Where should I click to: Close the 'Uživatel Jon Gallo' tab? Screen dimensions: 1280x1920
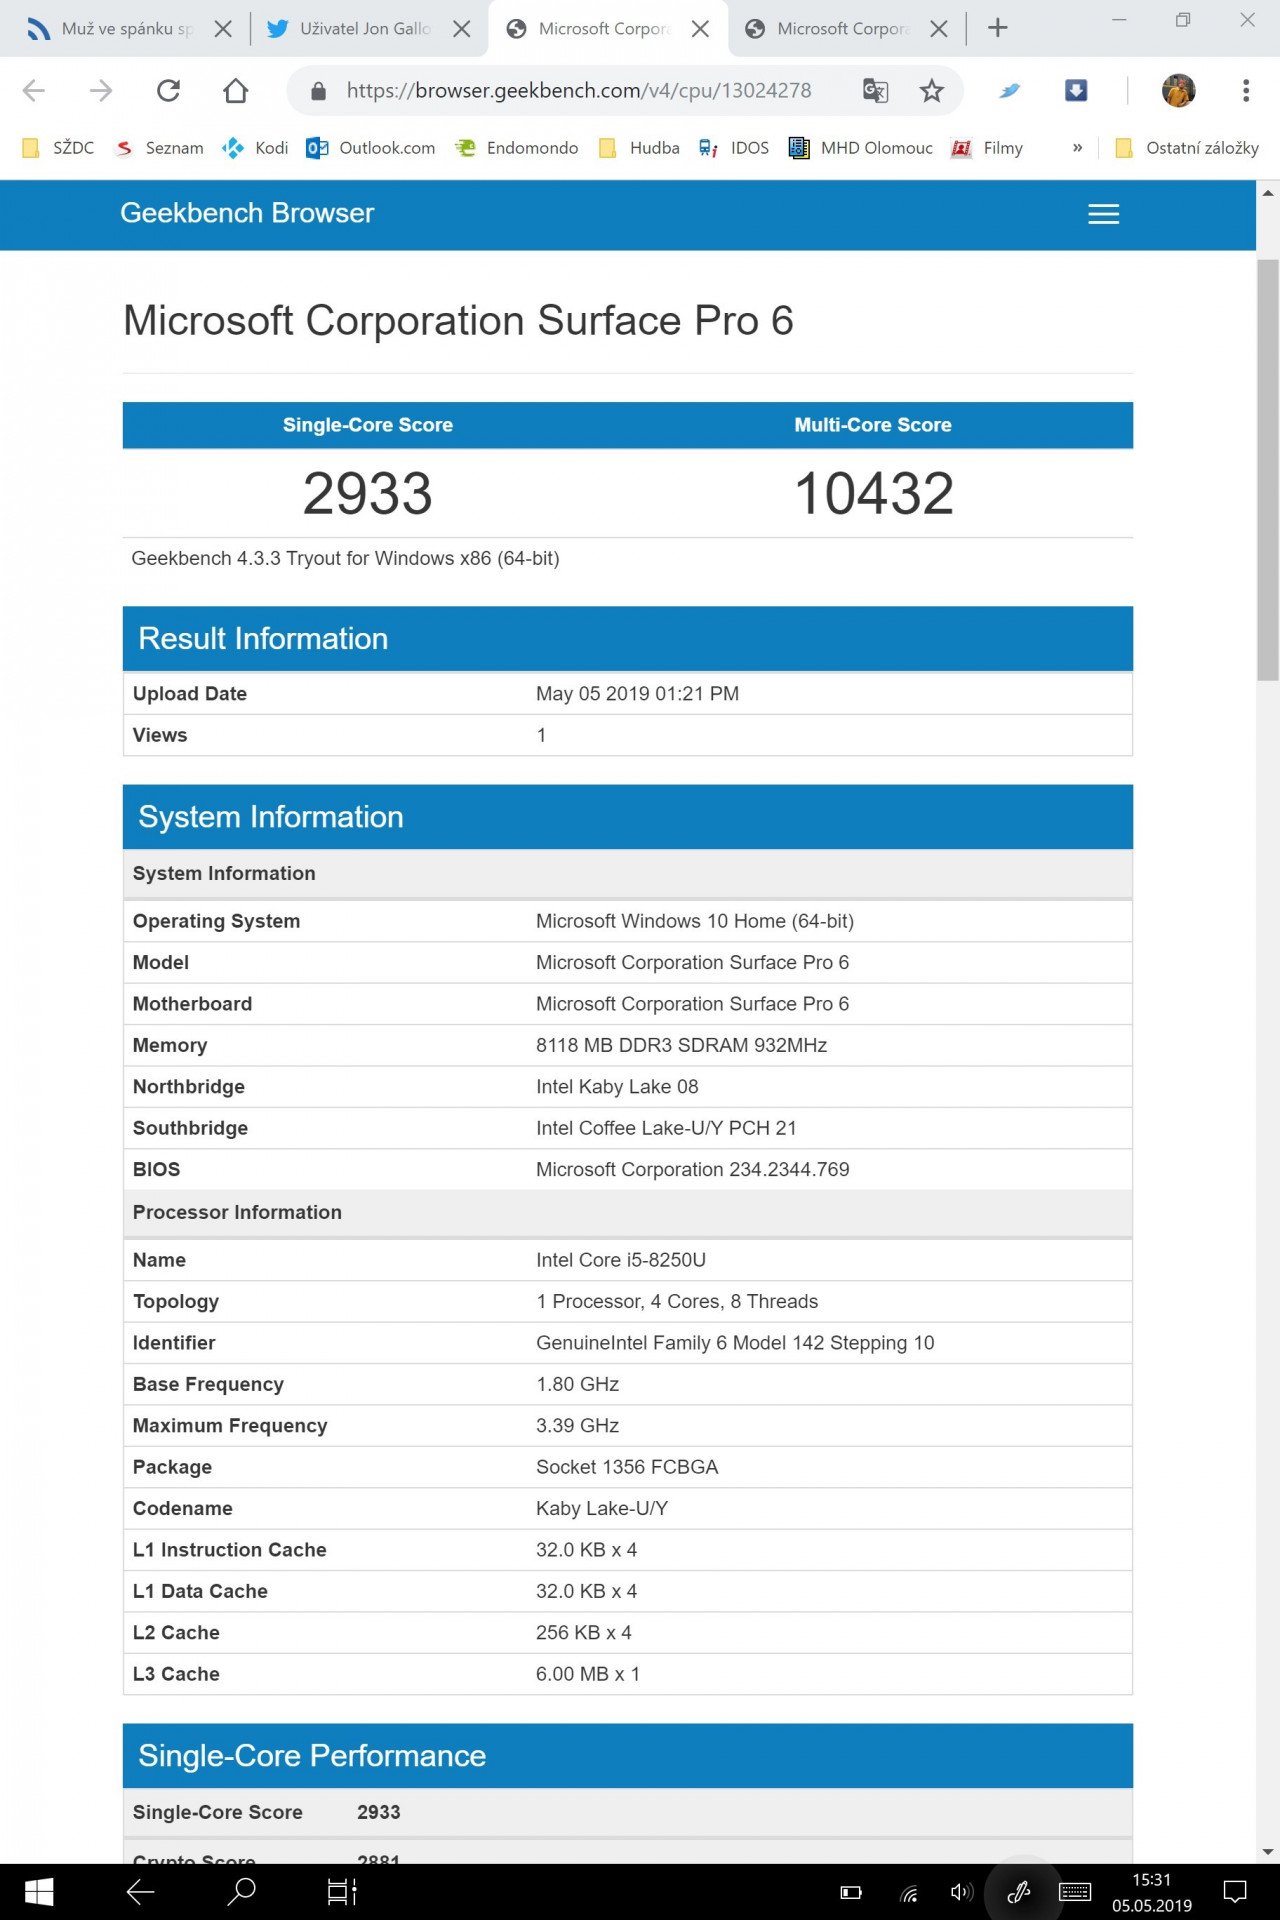461,29
